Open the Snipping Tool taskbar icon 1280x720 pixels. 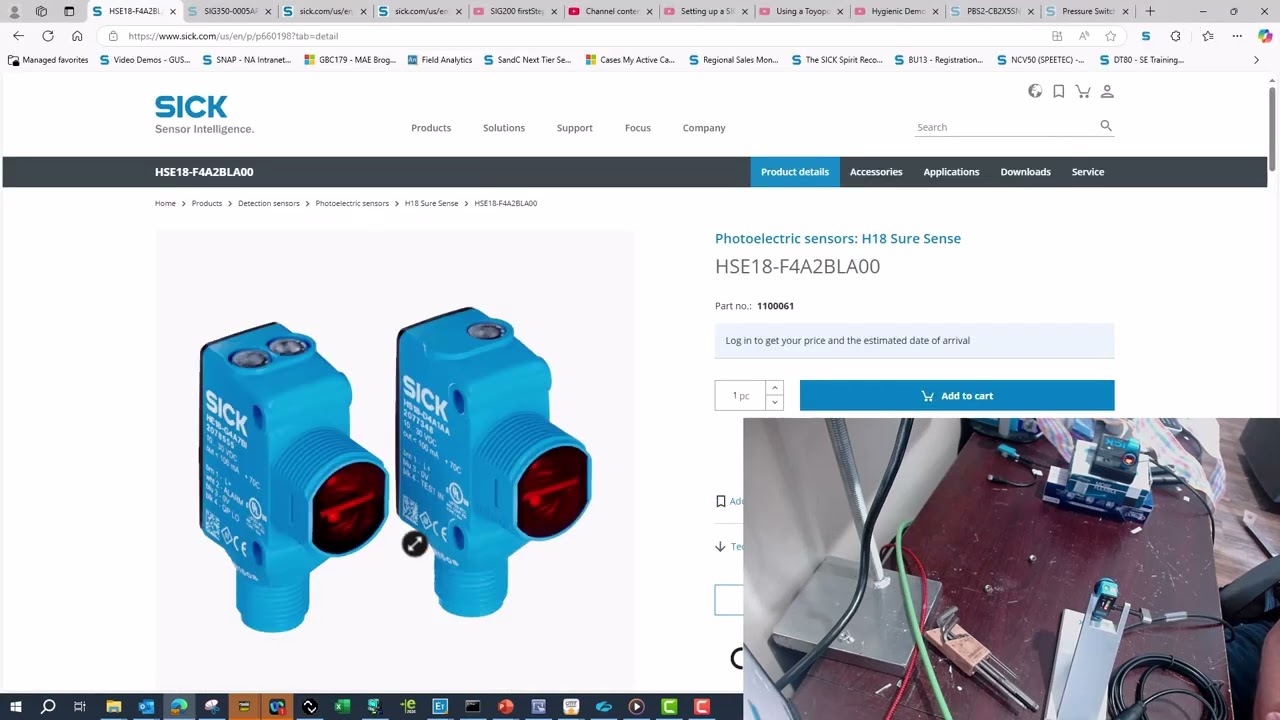pos(212,707)
